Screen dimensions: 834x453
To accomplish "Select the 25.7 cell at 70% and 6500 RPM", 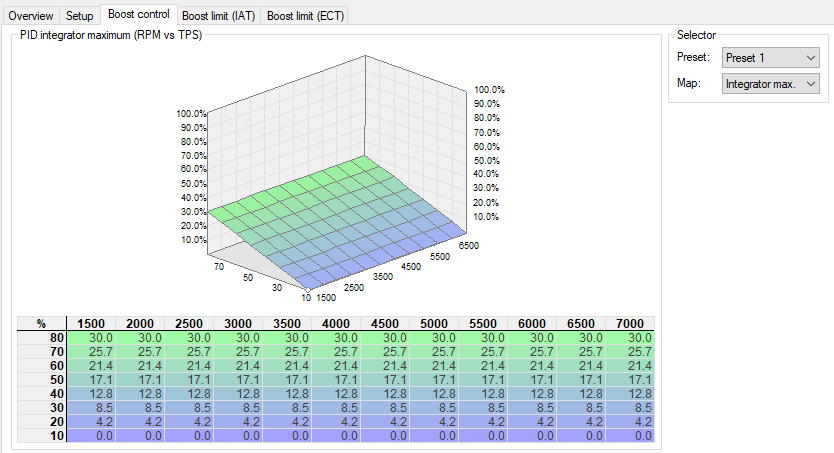I will click(x=580, y=351).
